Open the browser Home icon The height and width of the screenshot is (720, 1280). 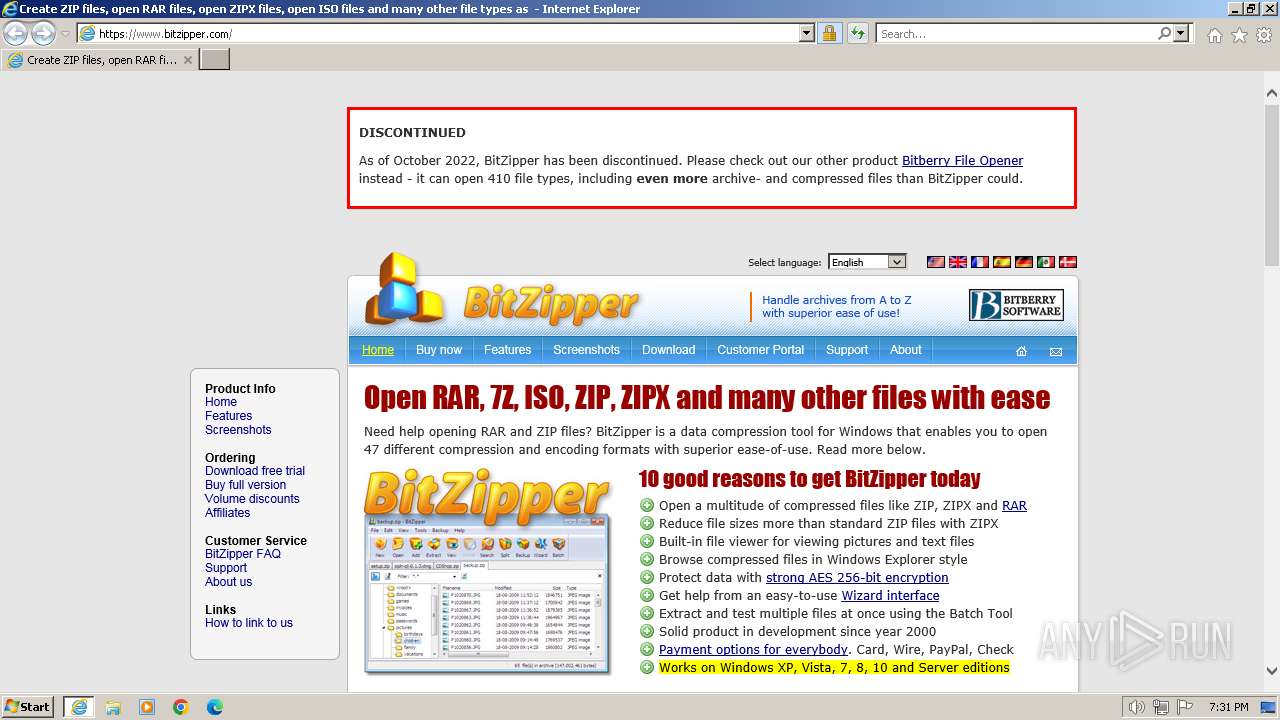click(1214, 35)
